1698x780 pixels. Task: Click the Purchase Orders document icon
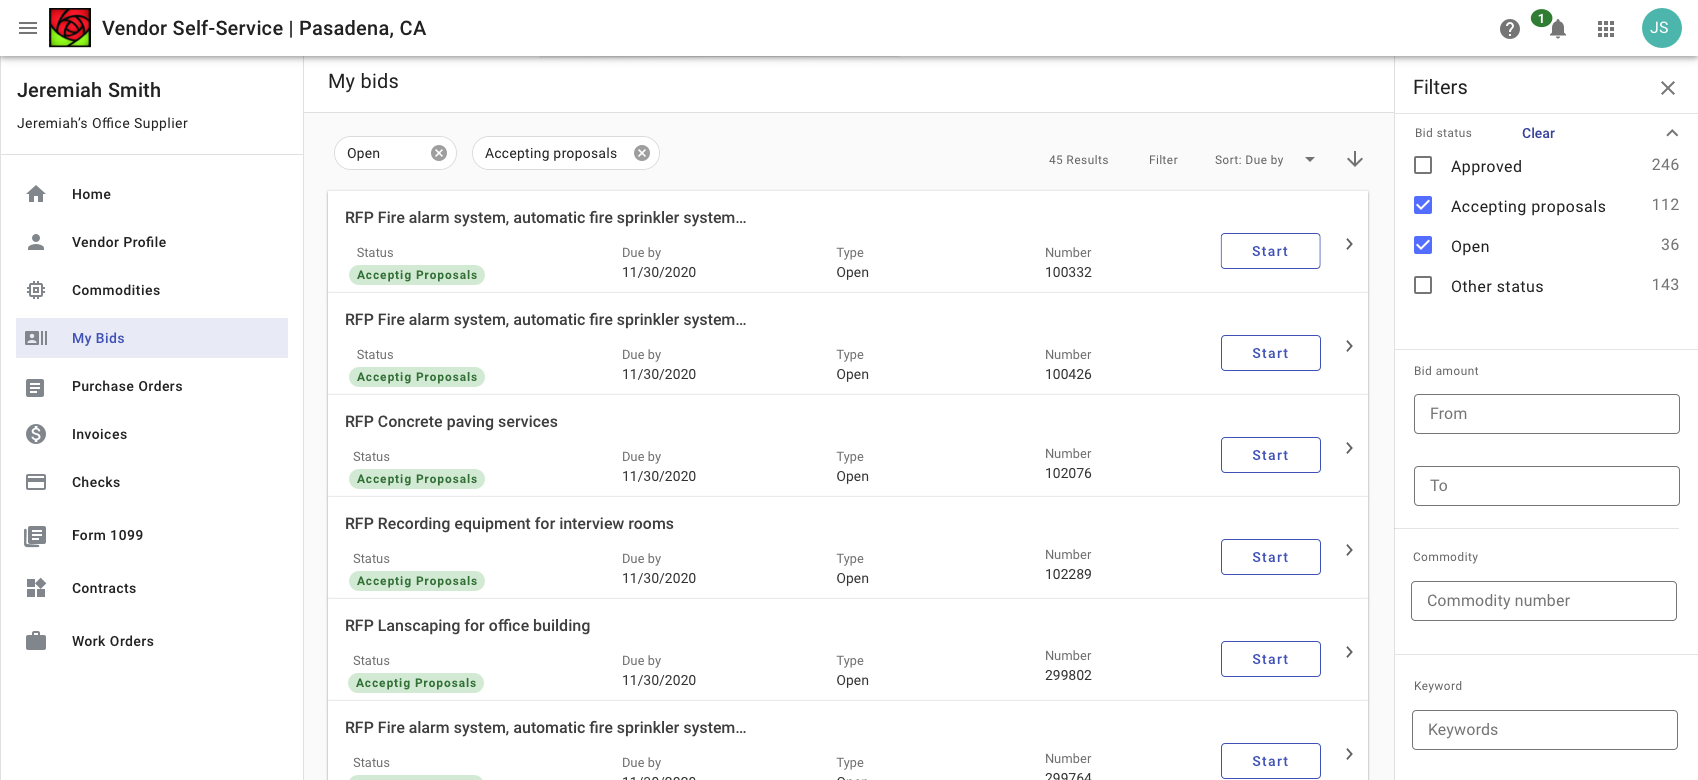tap(36, 387)
